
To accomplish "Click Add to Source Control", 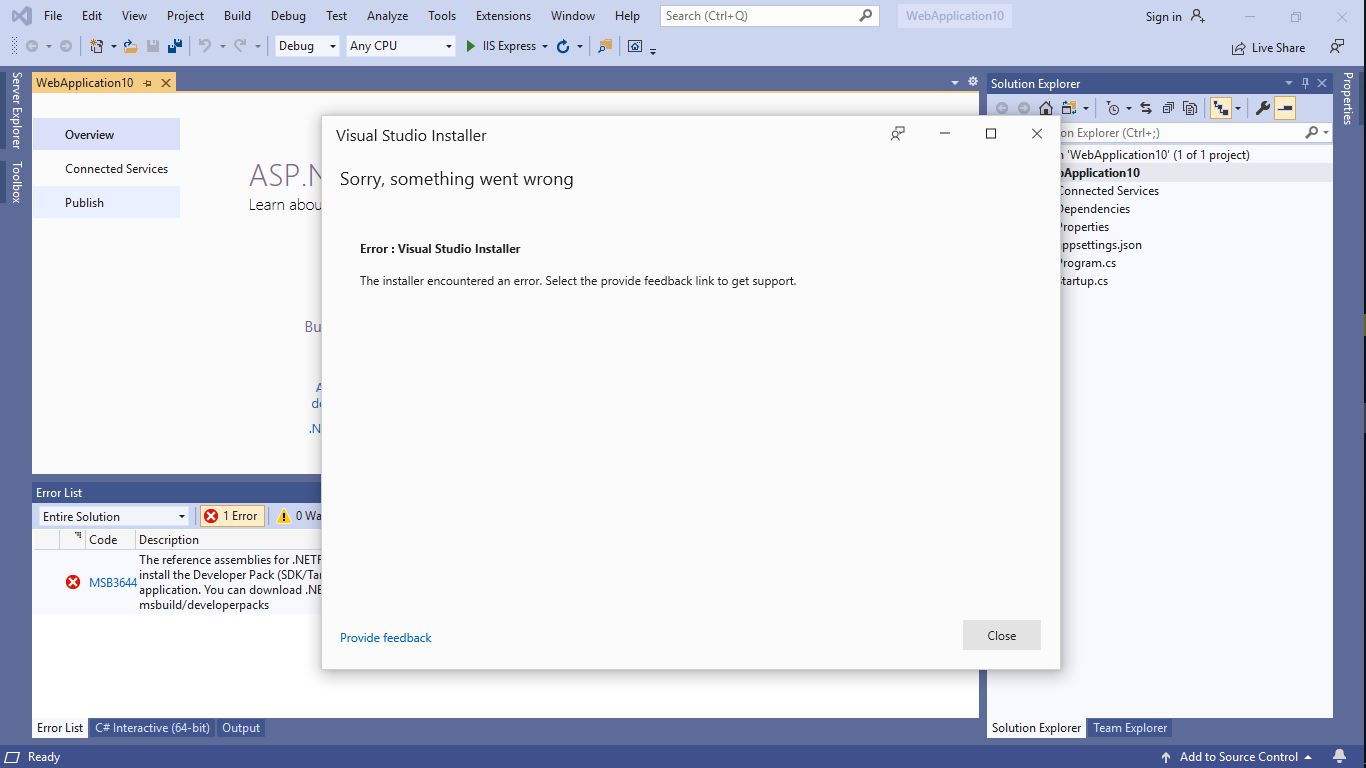I will pyautogui.click(x=1238, y=757).
